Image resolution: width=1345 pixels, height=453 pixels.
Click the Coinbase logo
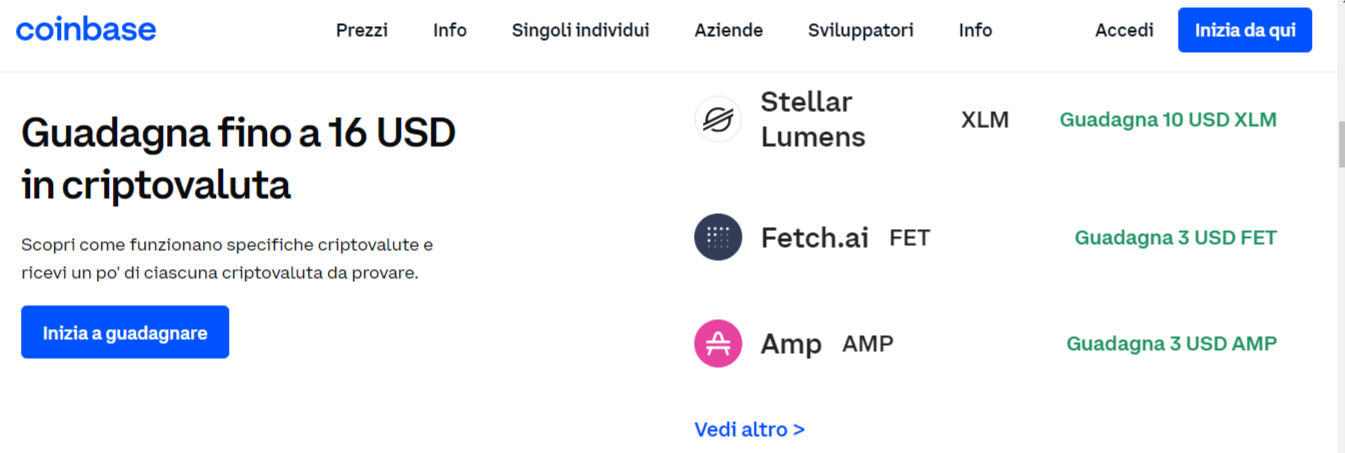[x=86, y=30]
